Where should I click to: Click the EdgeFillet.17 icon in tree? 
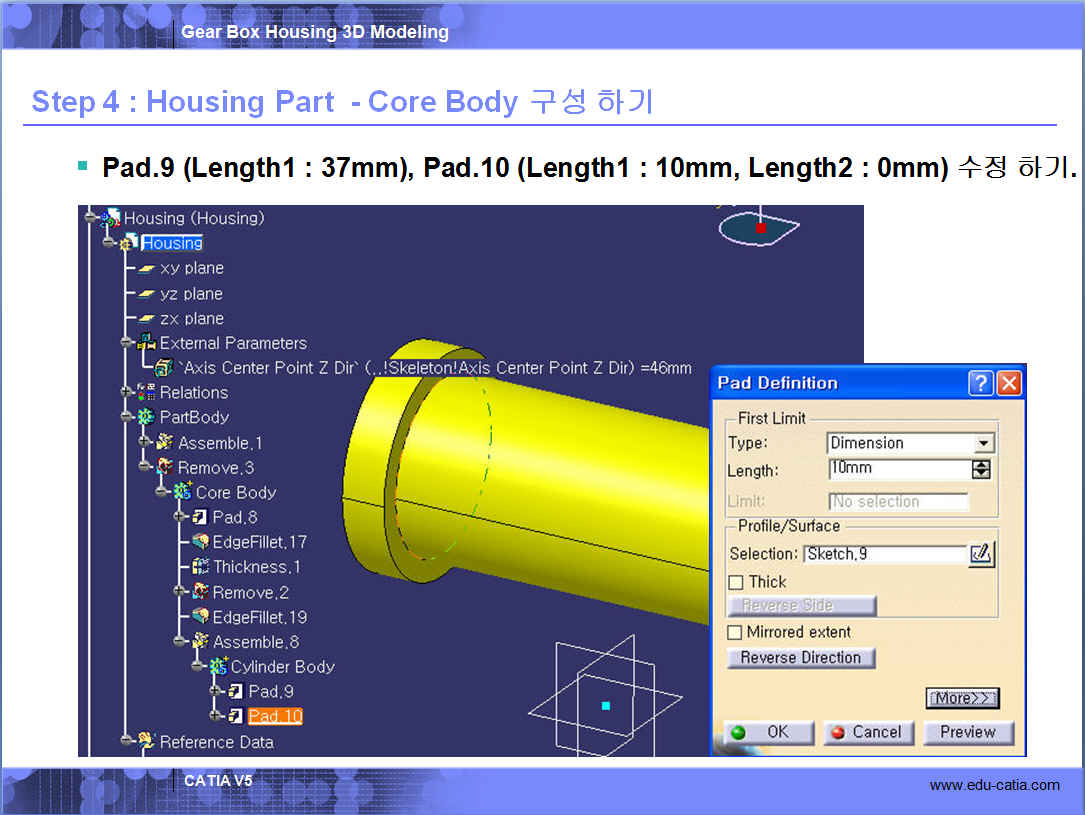(200, 542)
